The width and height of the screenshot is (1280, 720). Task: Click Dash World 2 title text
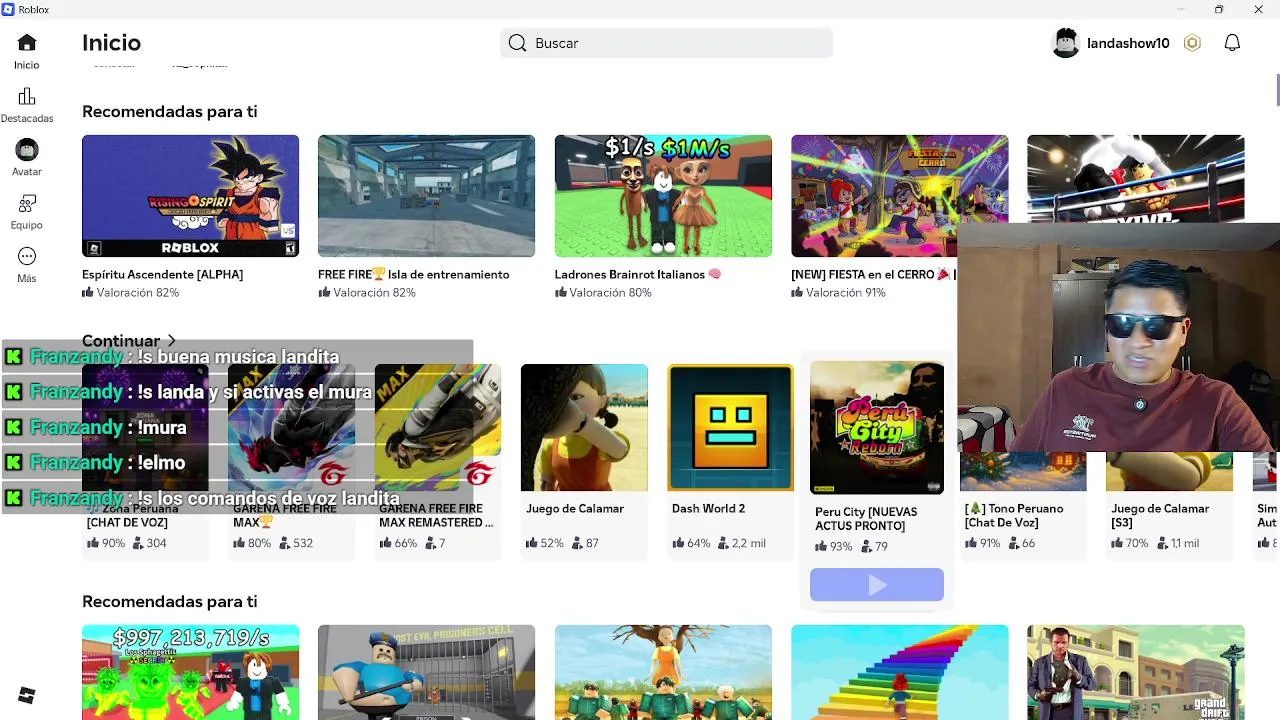(708, 508)
